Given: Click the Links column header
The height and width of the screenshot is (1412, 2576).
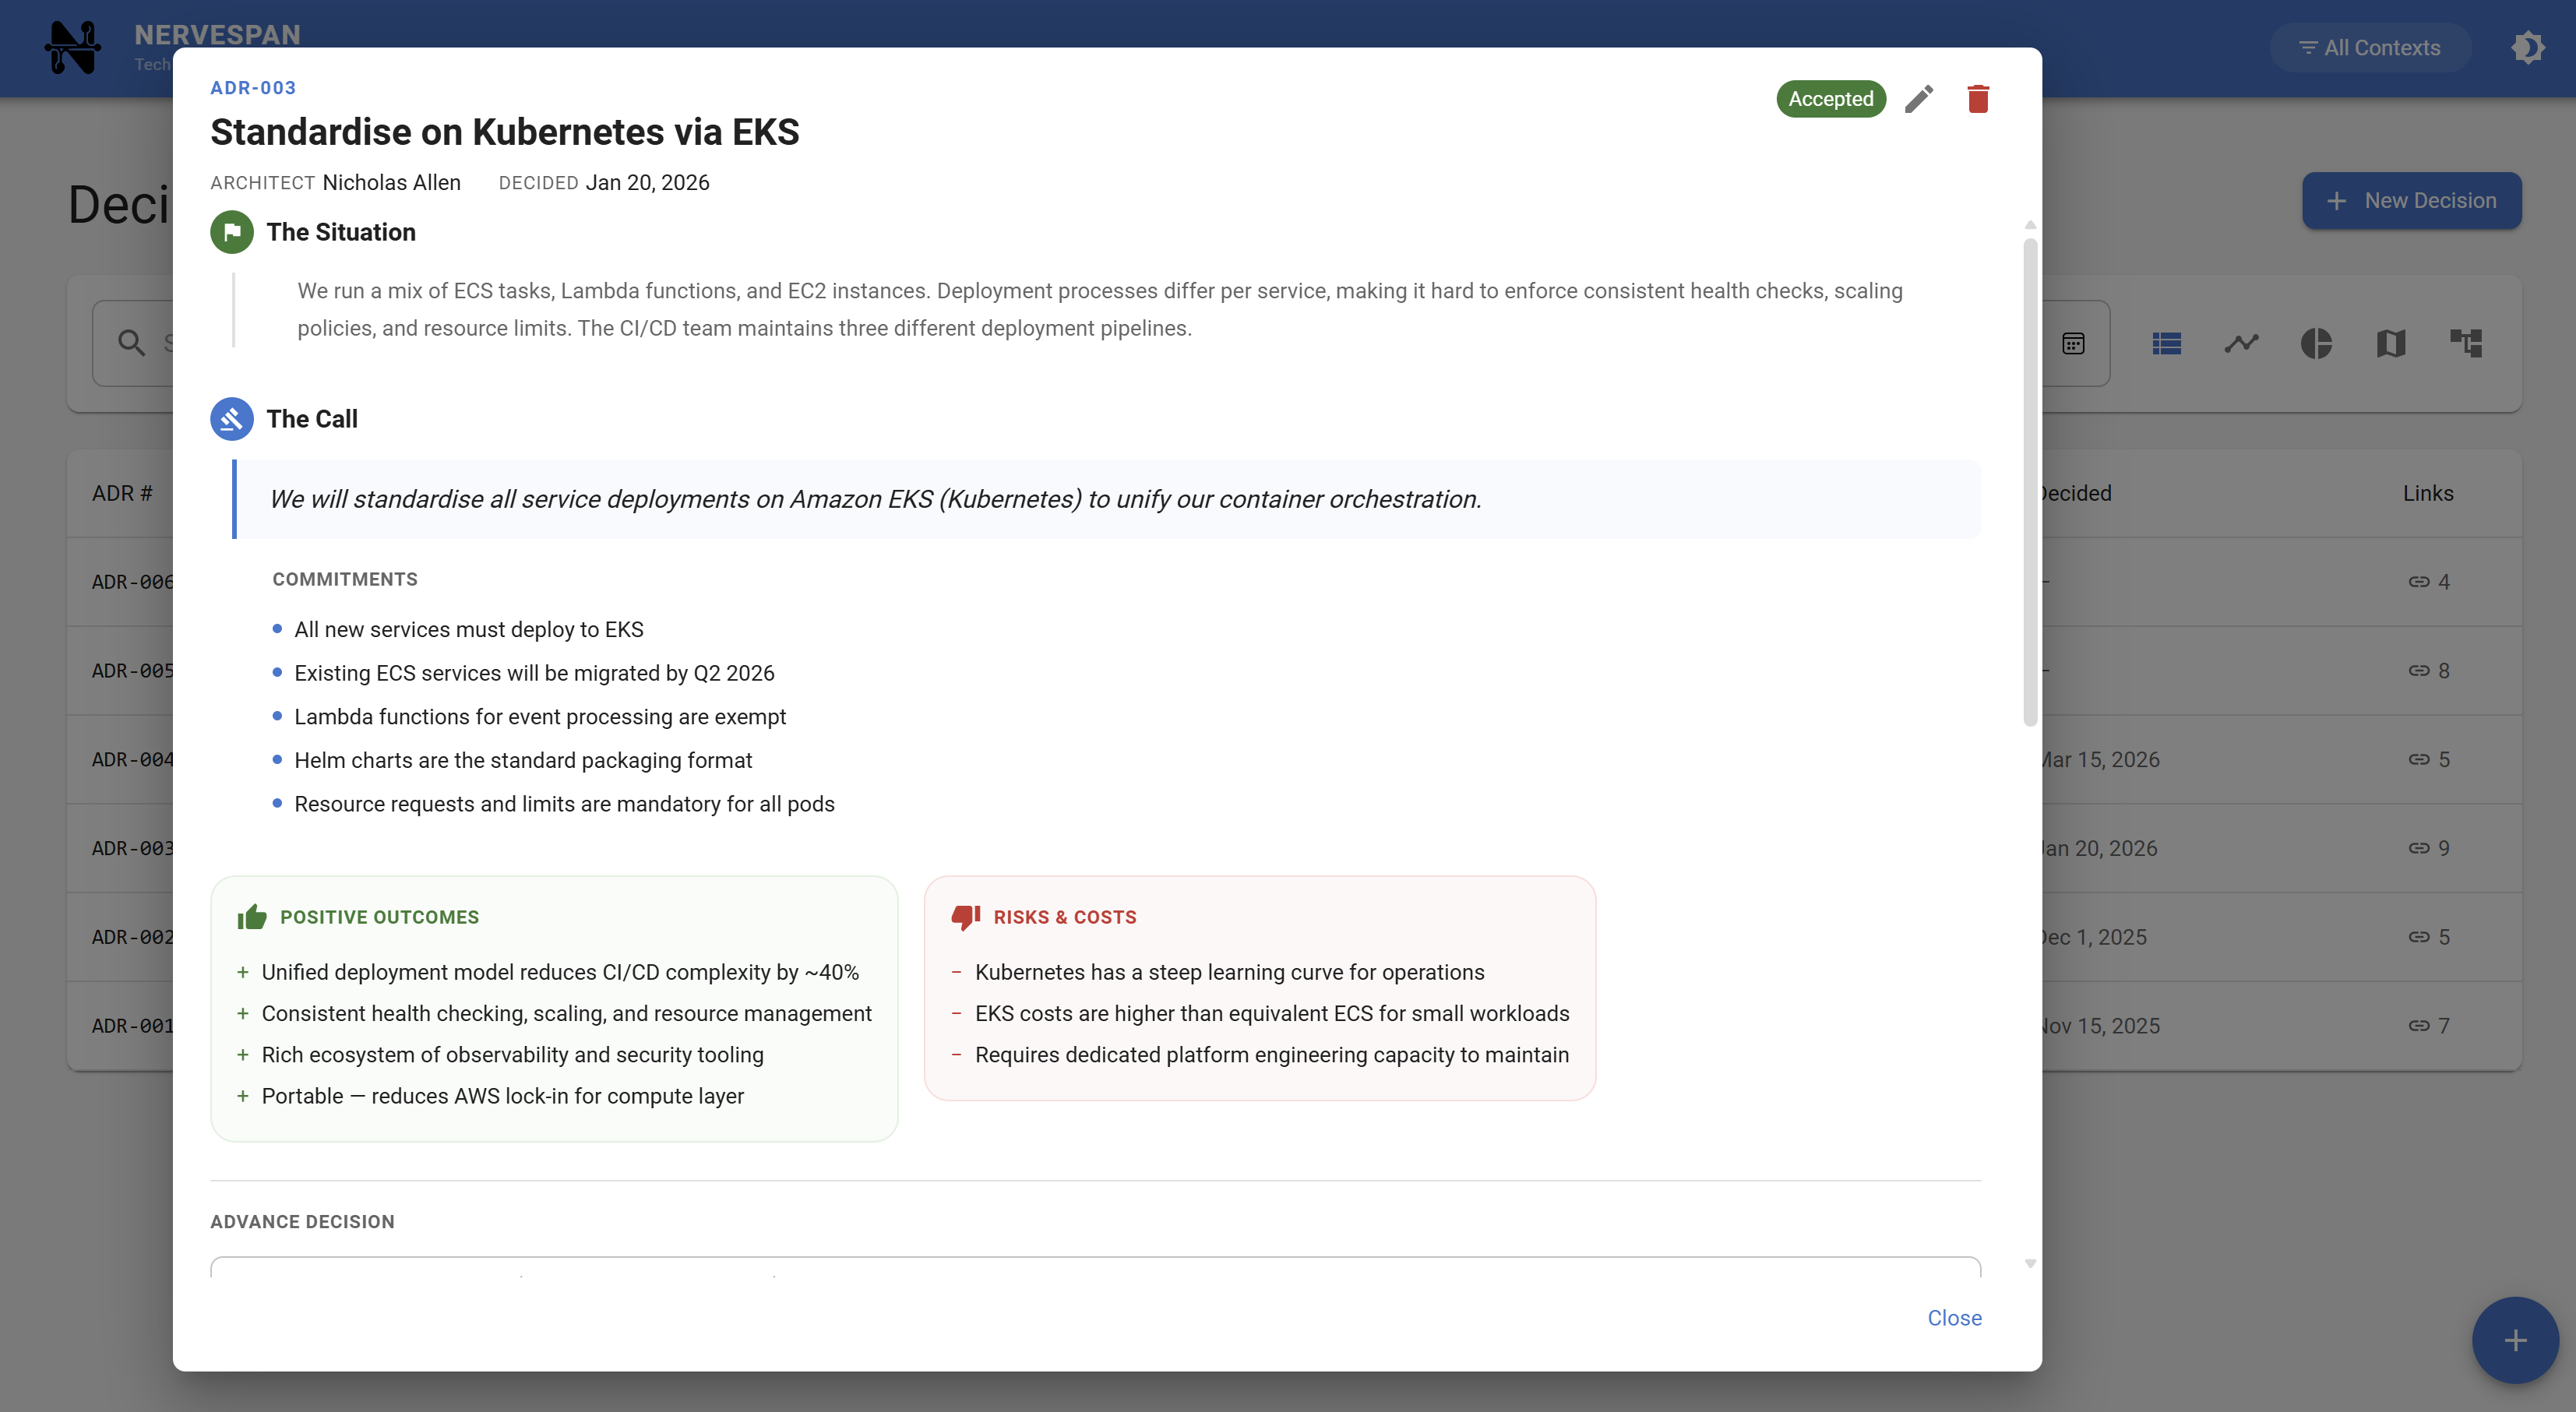Looking at the screenshot, I should coord(2427,493).
